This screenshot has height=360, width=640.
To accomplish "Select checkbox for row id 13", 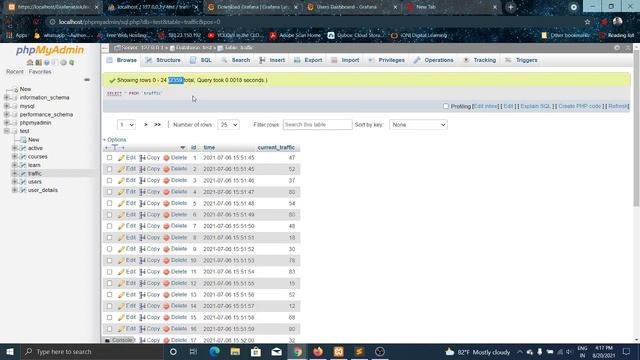I will [x=109, y=295].
